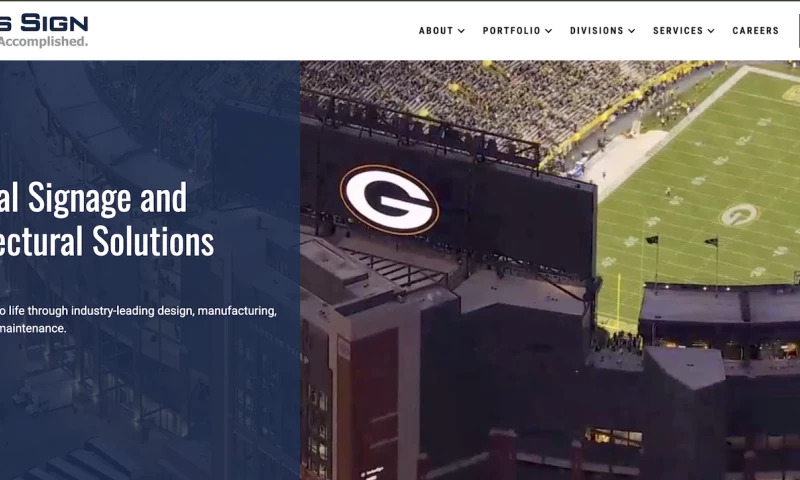800x480 pixels.
Task: Expand the About chevron arrow
Action: (461, 31)
